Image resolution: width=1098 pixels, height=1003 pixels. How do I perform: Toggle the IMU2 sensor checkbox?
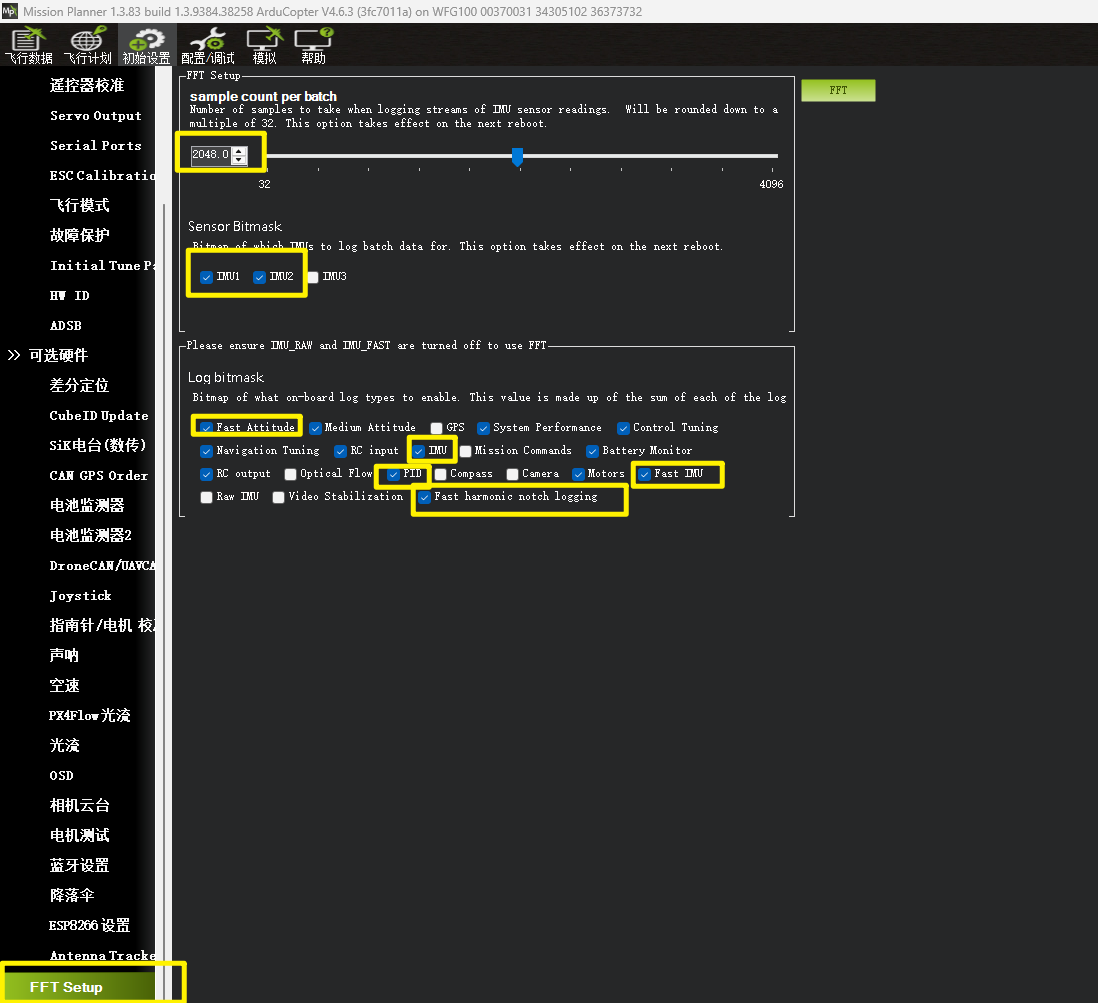[x=260, y=277]
